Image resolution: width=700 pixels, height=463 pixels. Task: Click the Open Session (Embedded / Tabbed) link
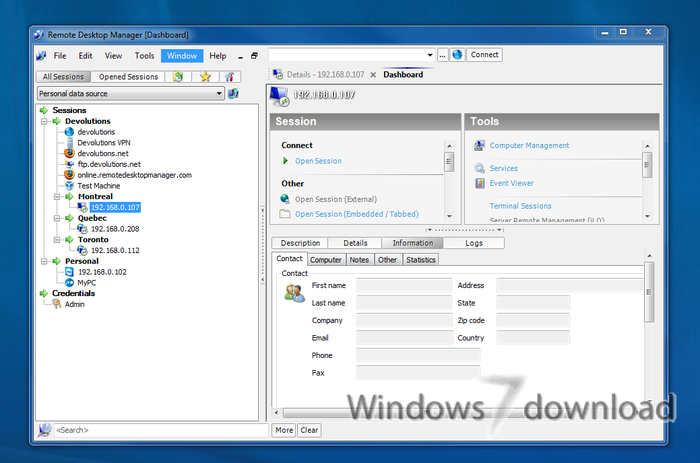point(357,214)
